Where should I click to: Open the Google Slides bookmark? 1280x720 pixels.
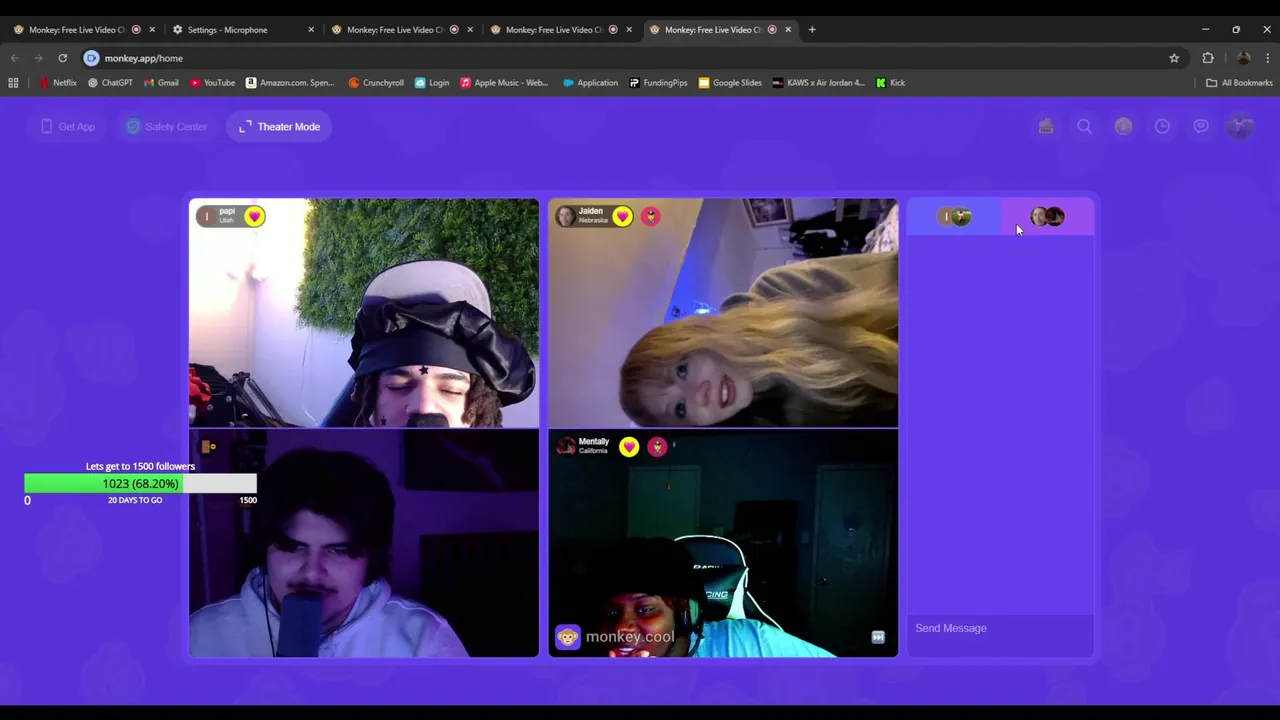pos(730,83)
